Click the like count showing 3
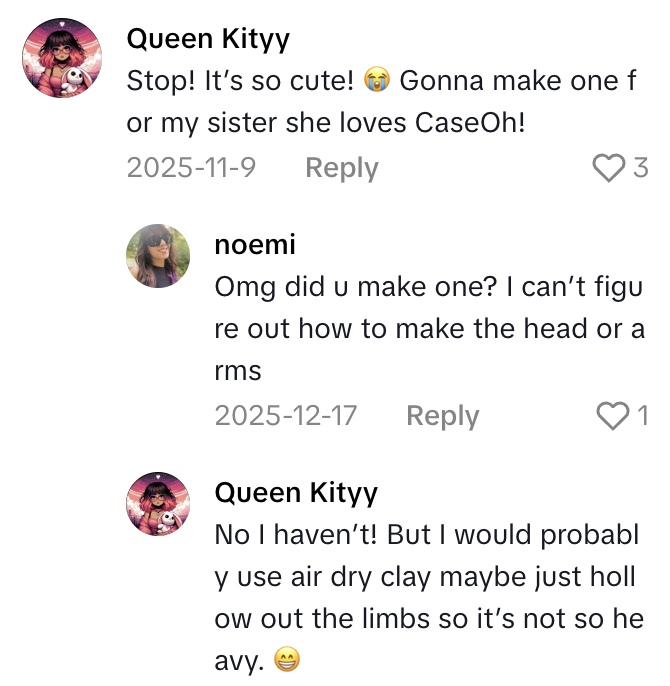Image resolution: width=670 pixels, height=686 pixels. click(x=641, y=168)
